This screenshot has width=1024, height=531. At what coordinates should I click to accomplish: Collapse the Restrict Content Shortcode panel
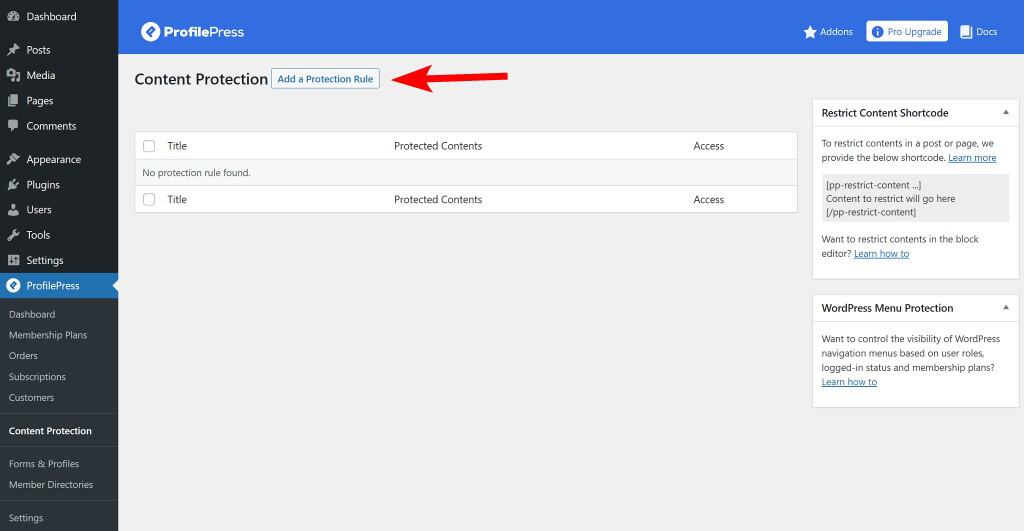pyautogui.click(x=1006, y=112)
